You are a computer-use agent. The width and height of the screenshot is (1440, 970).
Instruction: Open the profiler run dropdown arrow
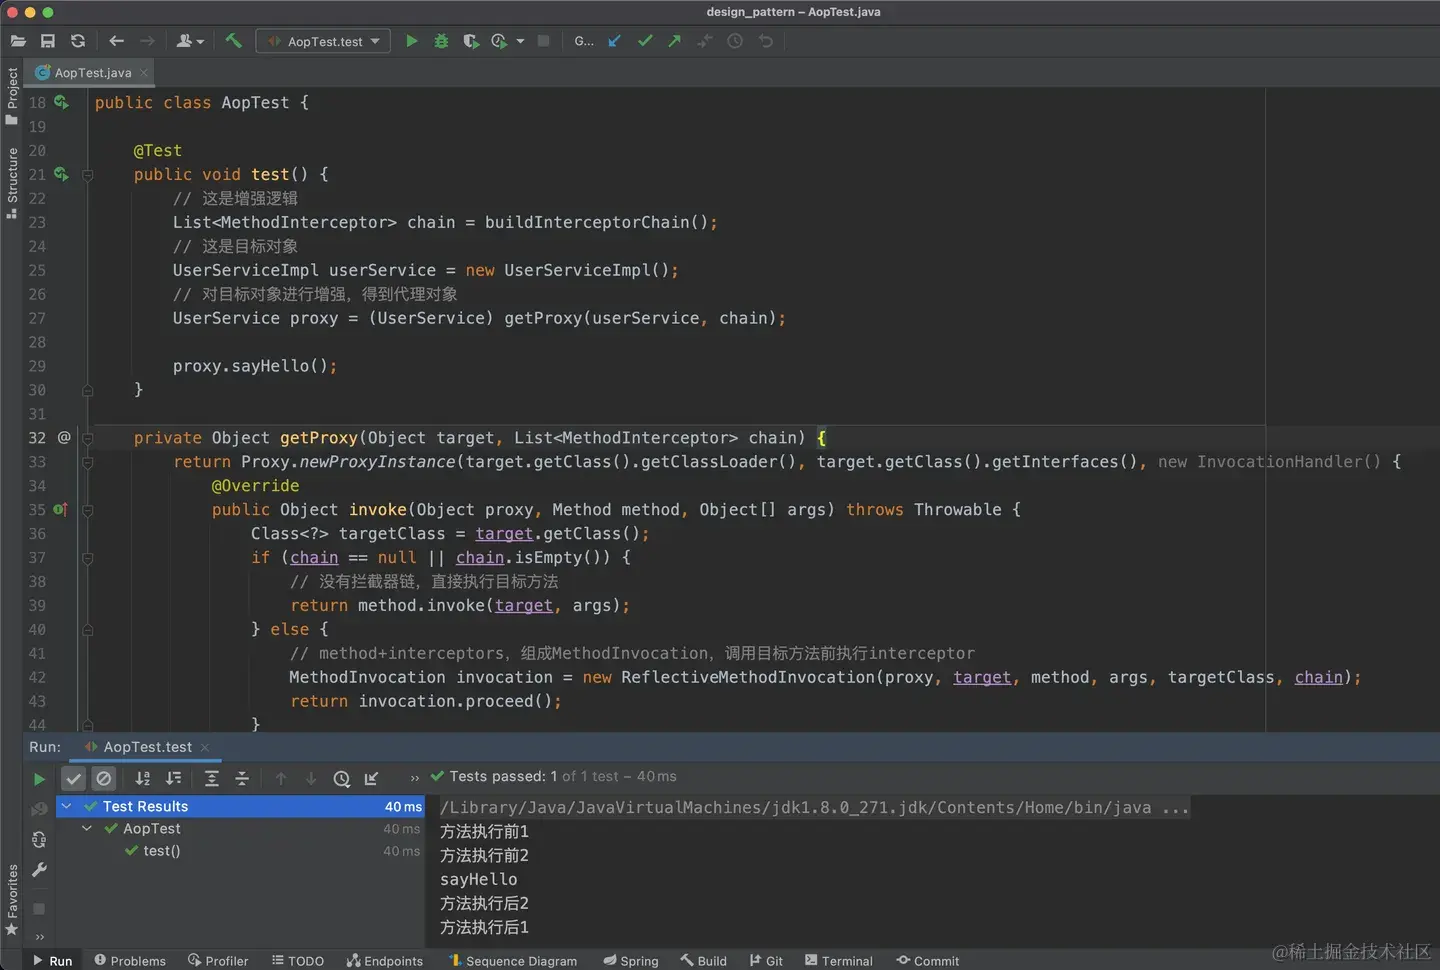point(520,41)
